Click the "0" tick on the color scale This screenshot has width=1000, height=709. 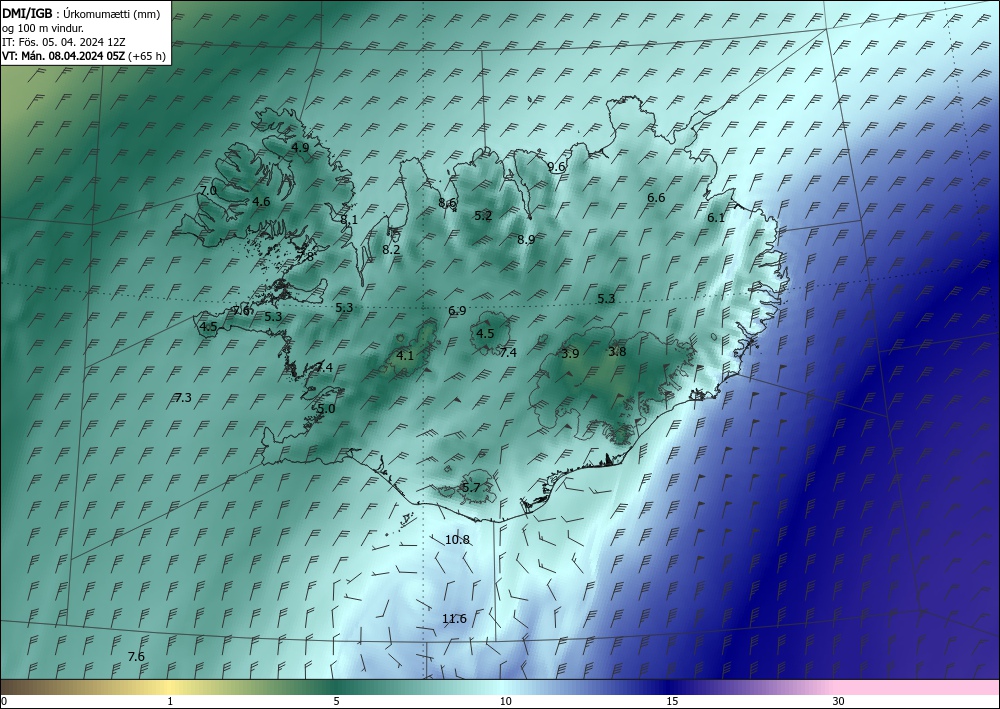[4, 701]
